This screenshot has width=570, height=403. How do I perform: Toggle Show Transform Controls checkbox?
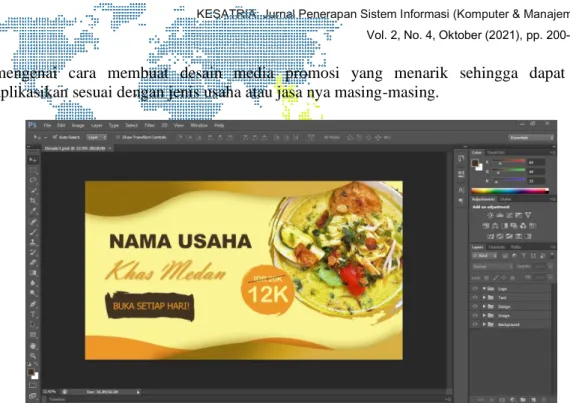tap(118, 137)
